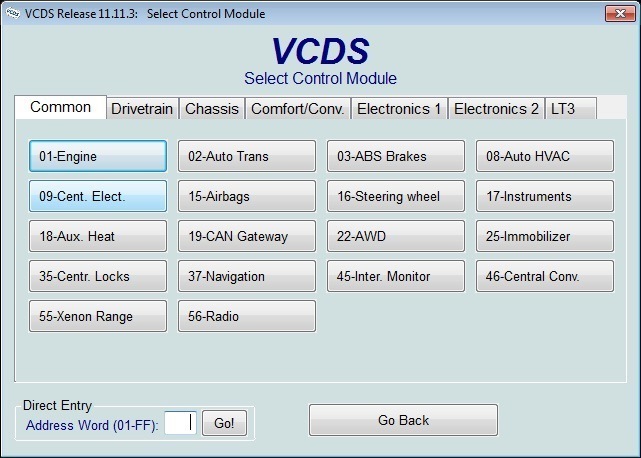Open the 37-Navigation module

(x=247, y=276)
